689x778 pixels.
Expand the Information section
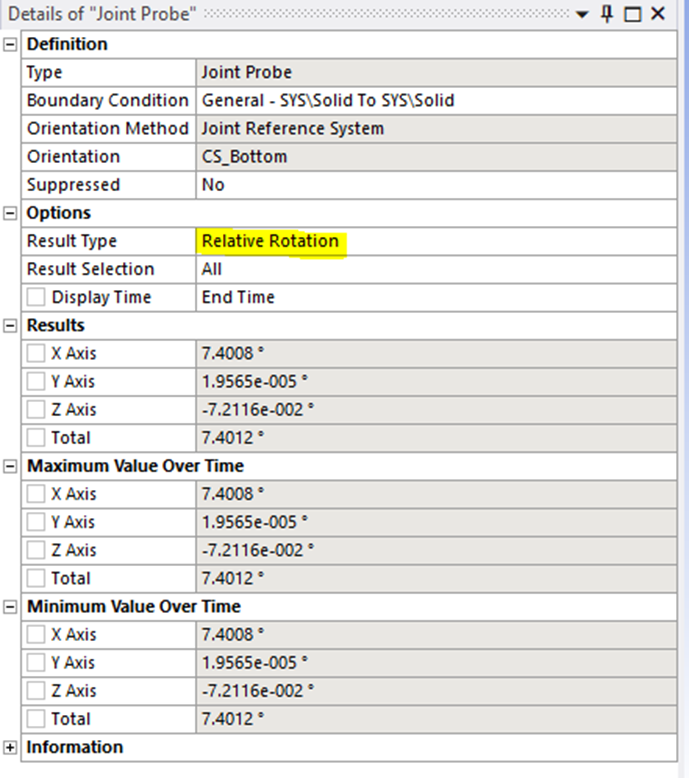[x=11, y=747]
